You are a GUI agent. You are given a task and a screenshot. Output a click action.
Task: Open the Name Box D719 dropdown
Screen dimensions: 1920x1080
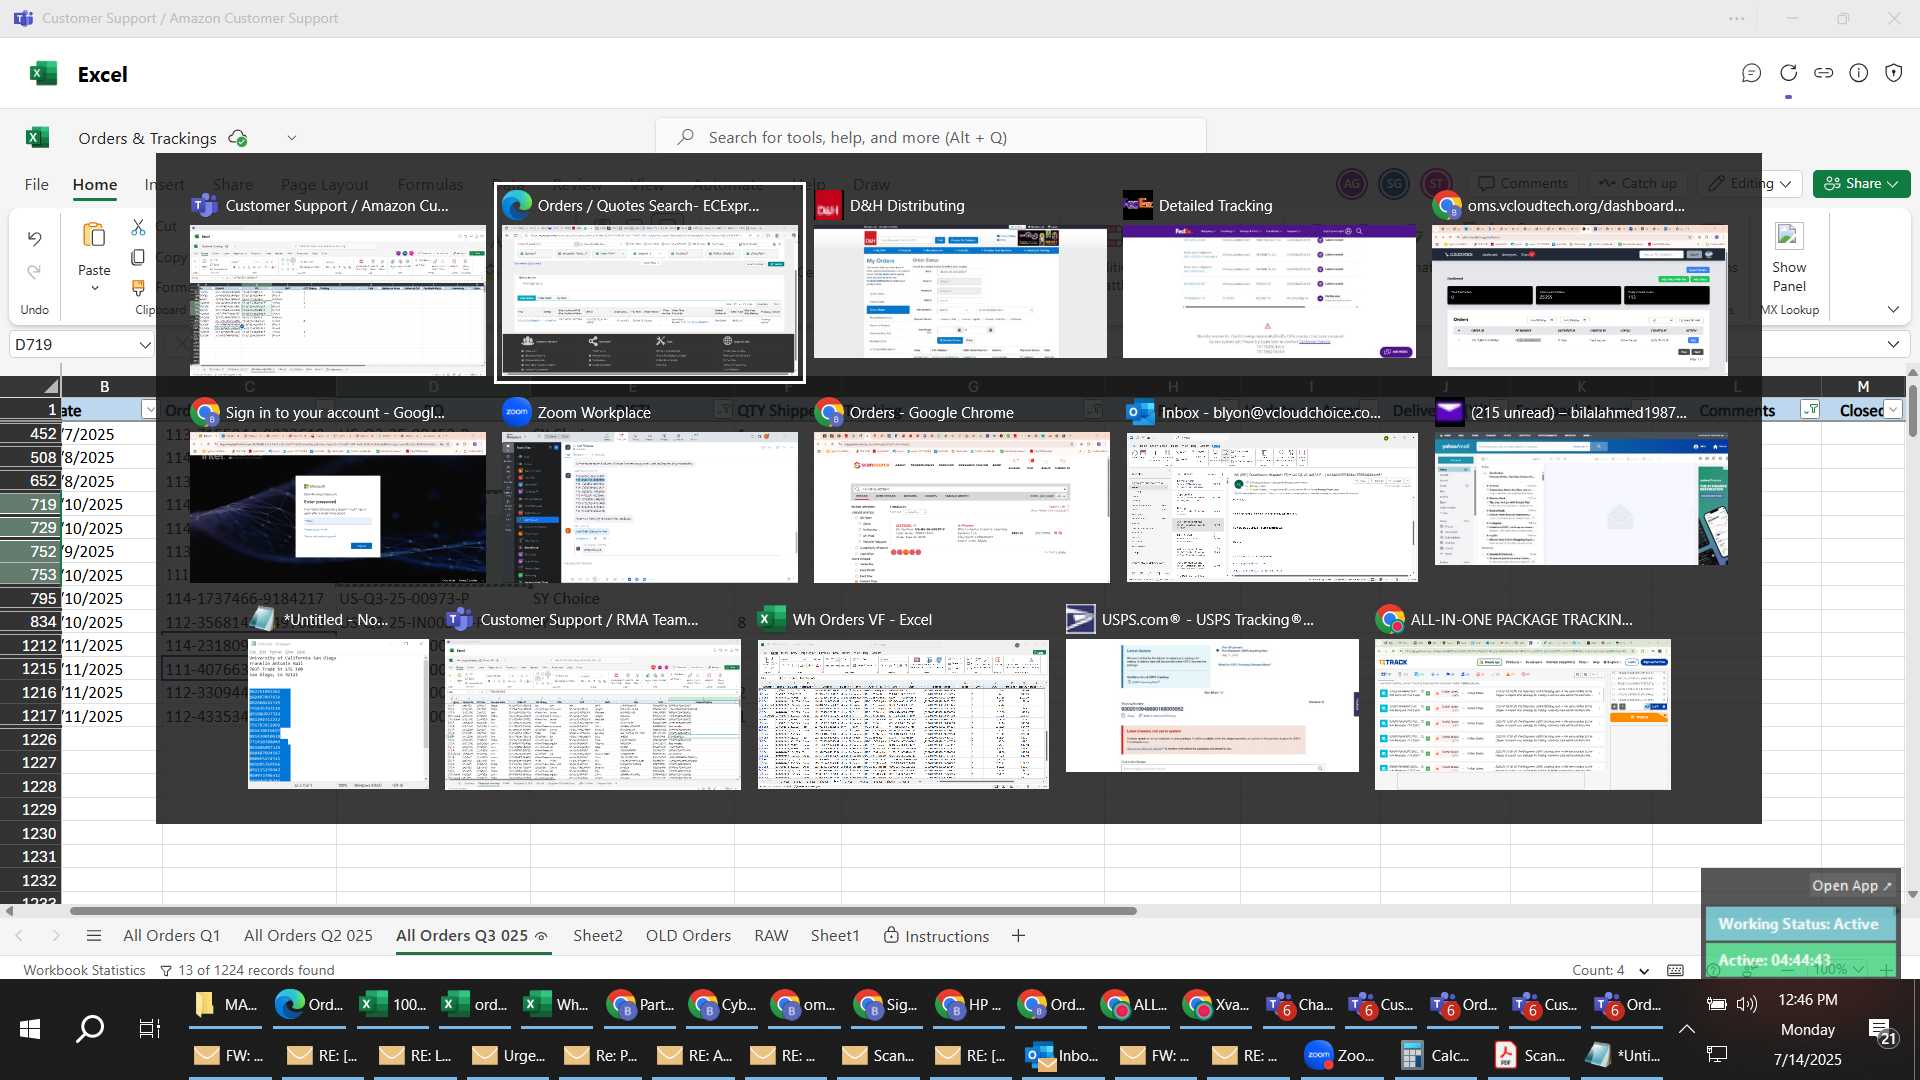pyautogui.click(x=144, y=345)
